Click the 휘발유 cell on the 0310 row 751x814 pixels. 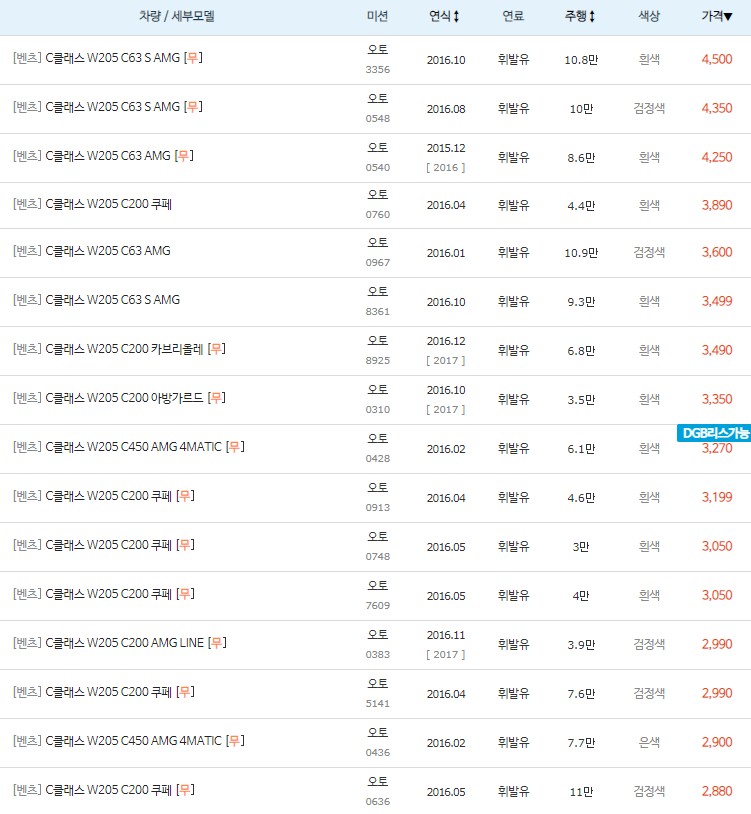coord(513,399)
